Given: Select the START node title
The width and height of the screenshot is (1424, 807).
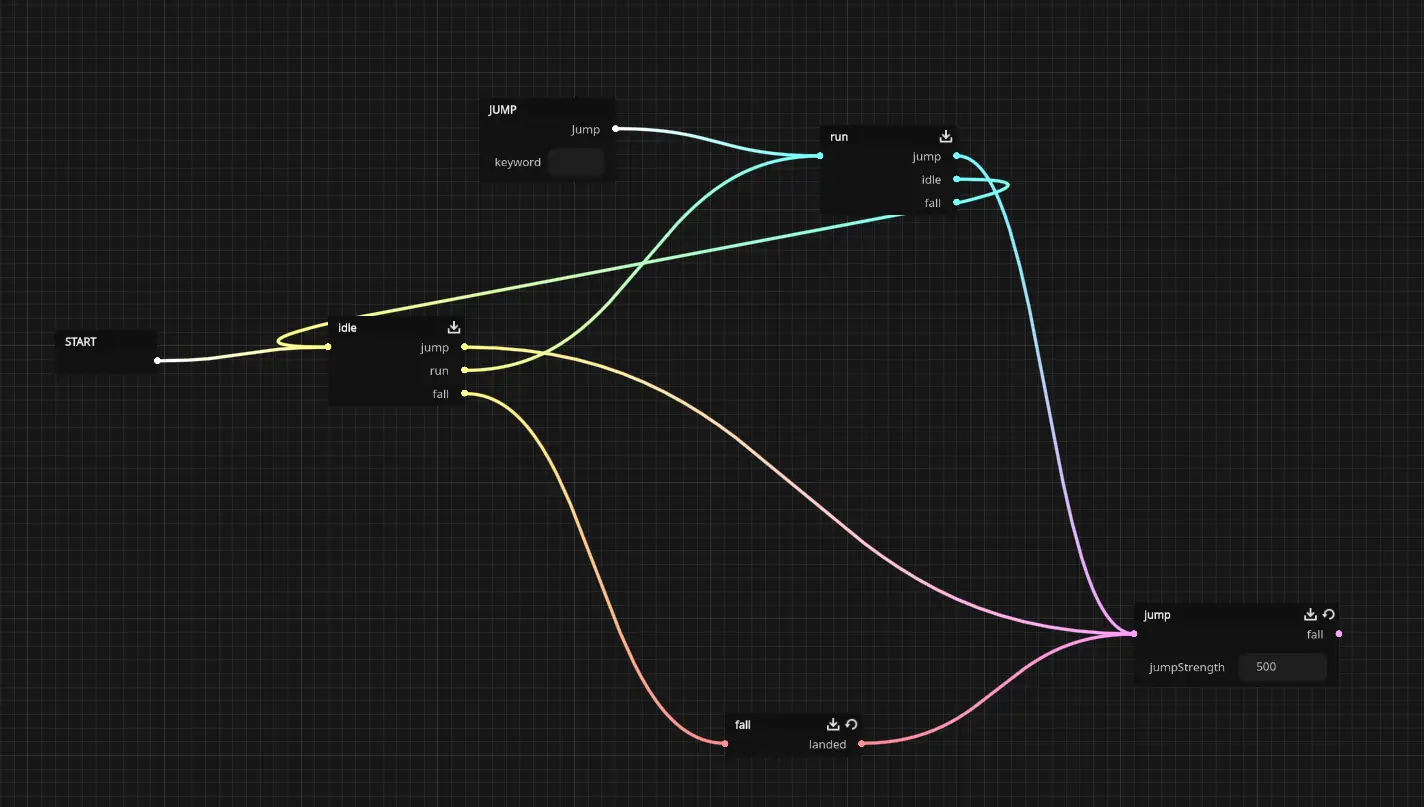Looking at the screenshot, I should point(81,342).
